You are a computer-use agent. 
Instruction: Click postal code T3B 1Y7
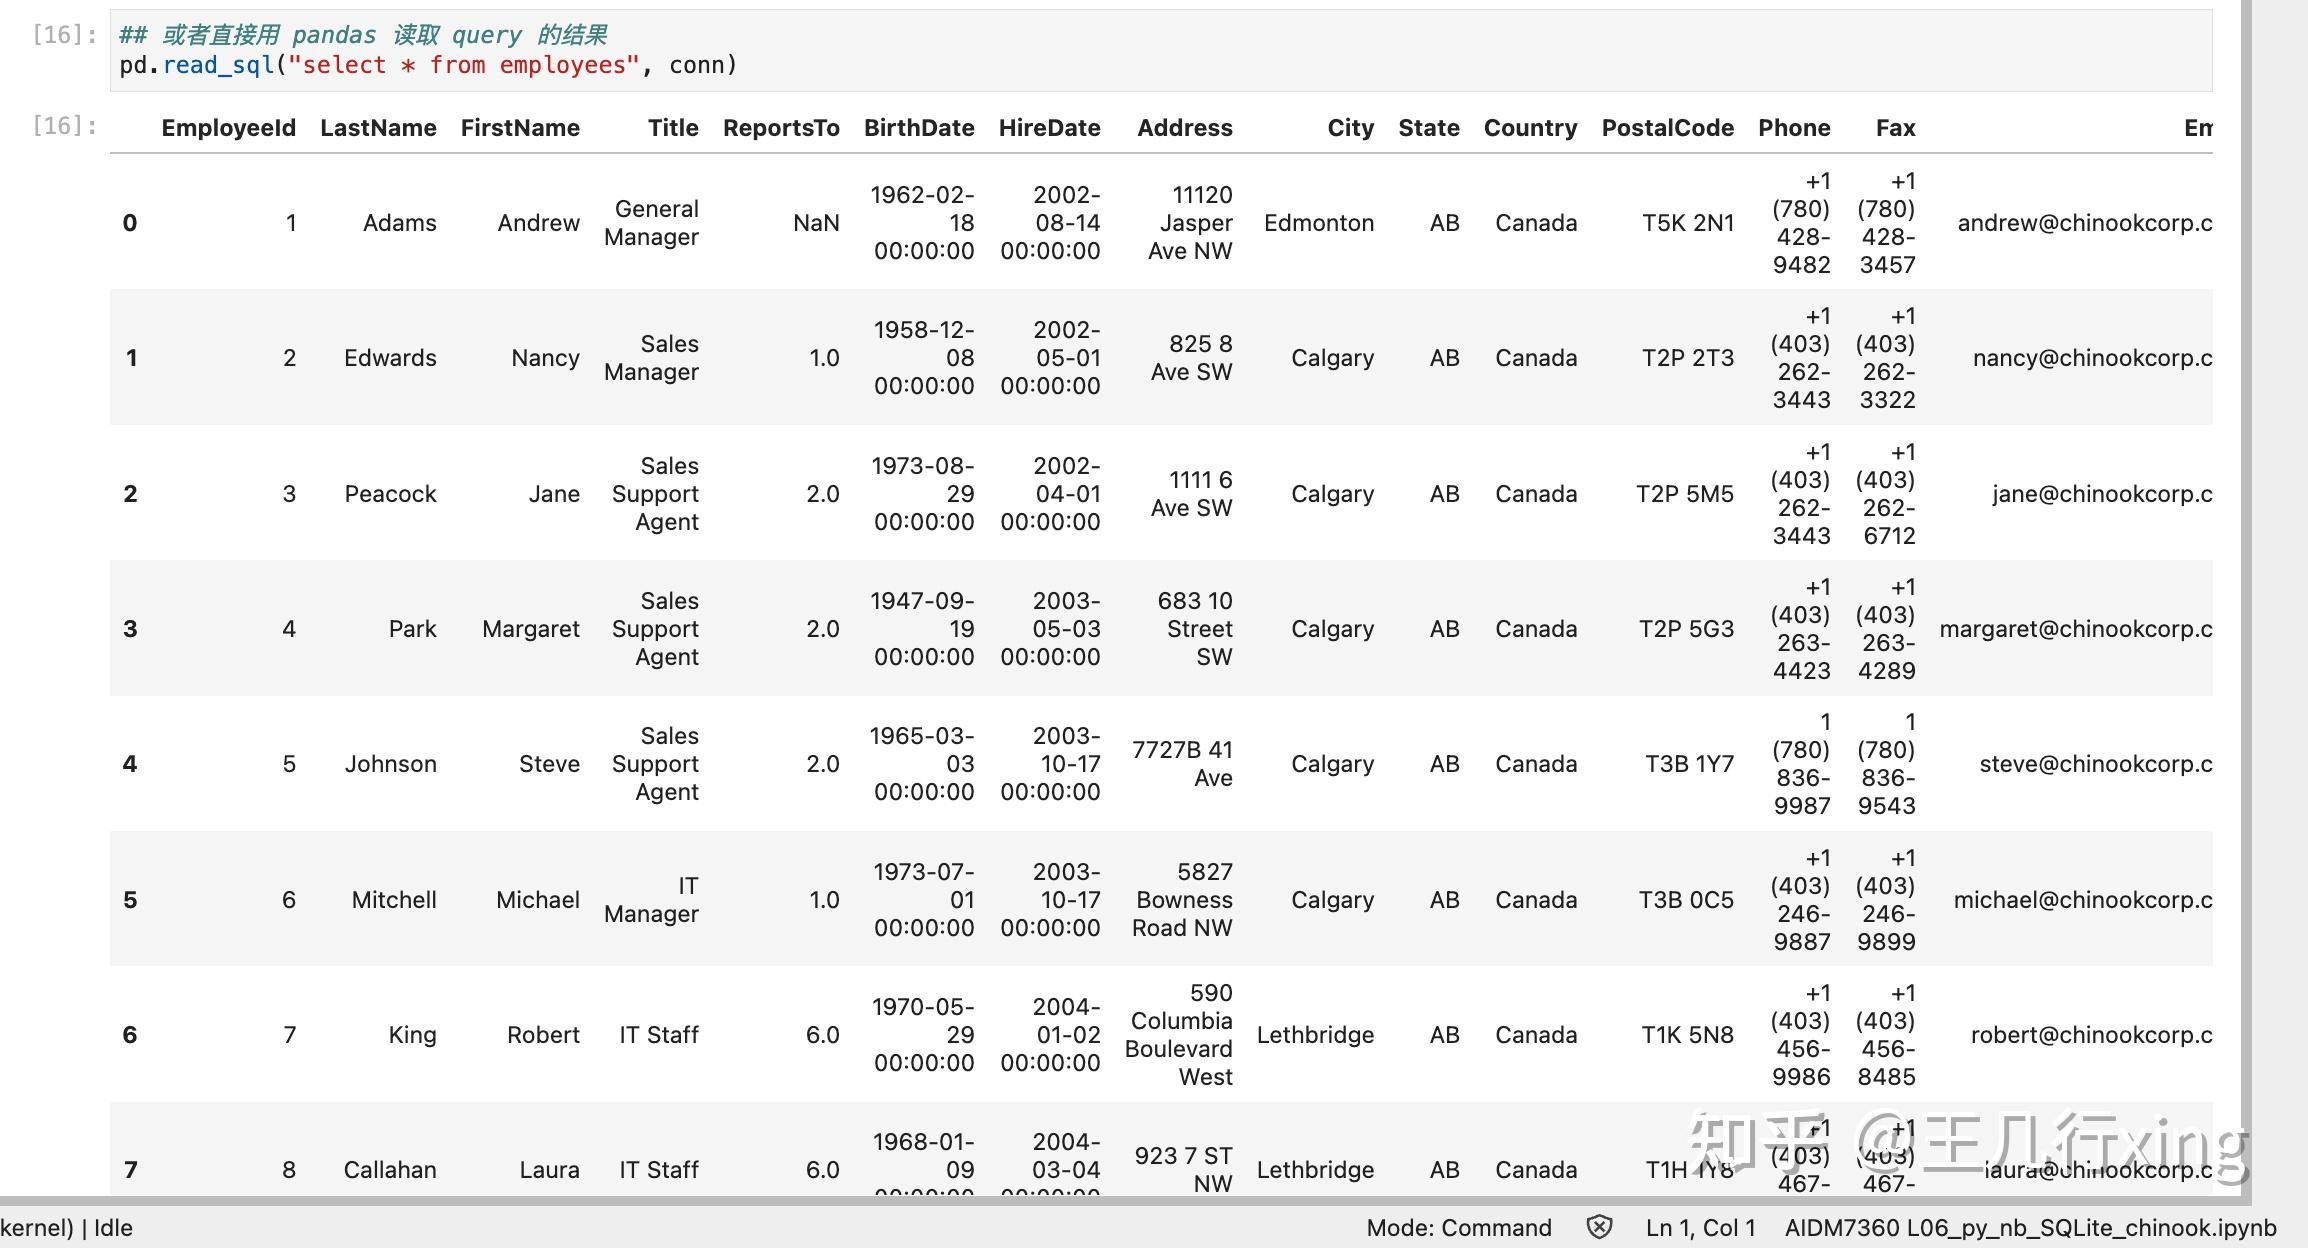[x=1689, y=764]
